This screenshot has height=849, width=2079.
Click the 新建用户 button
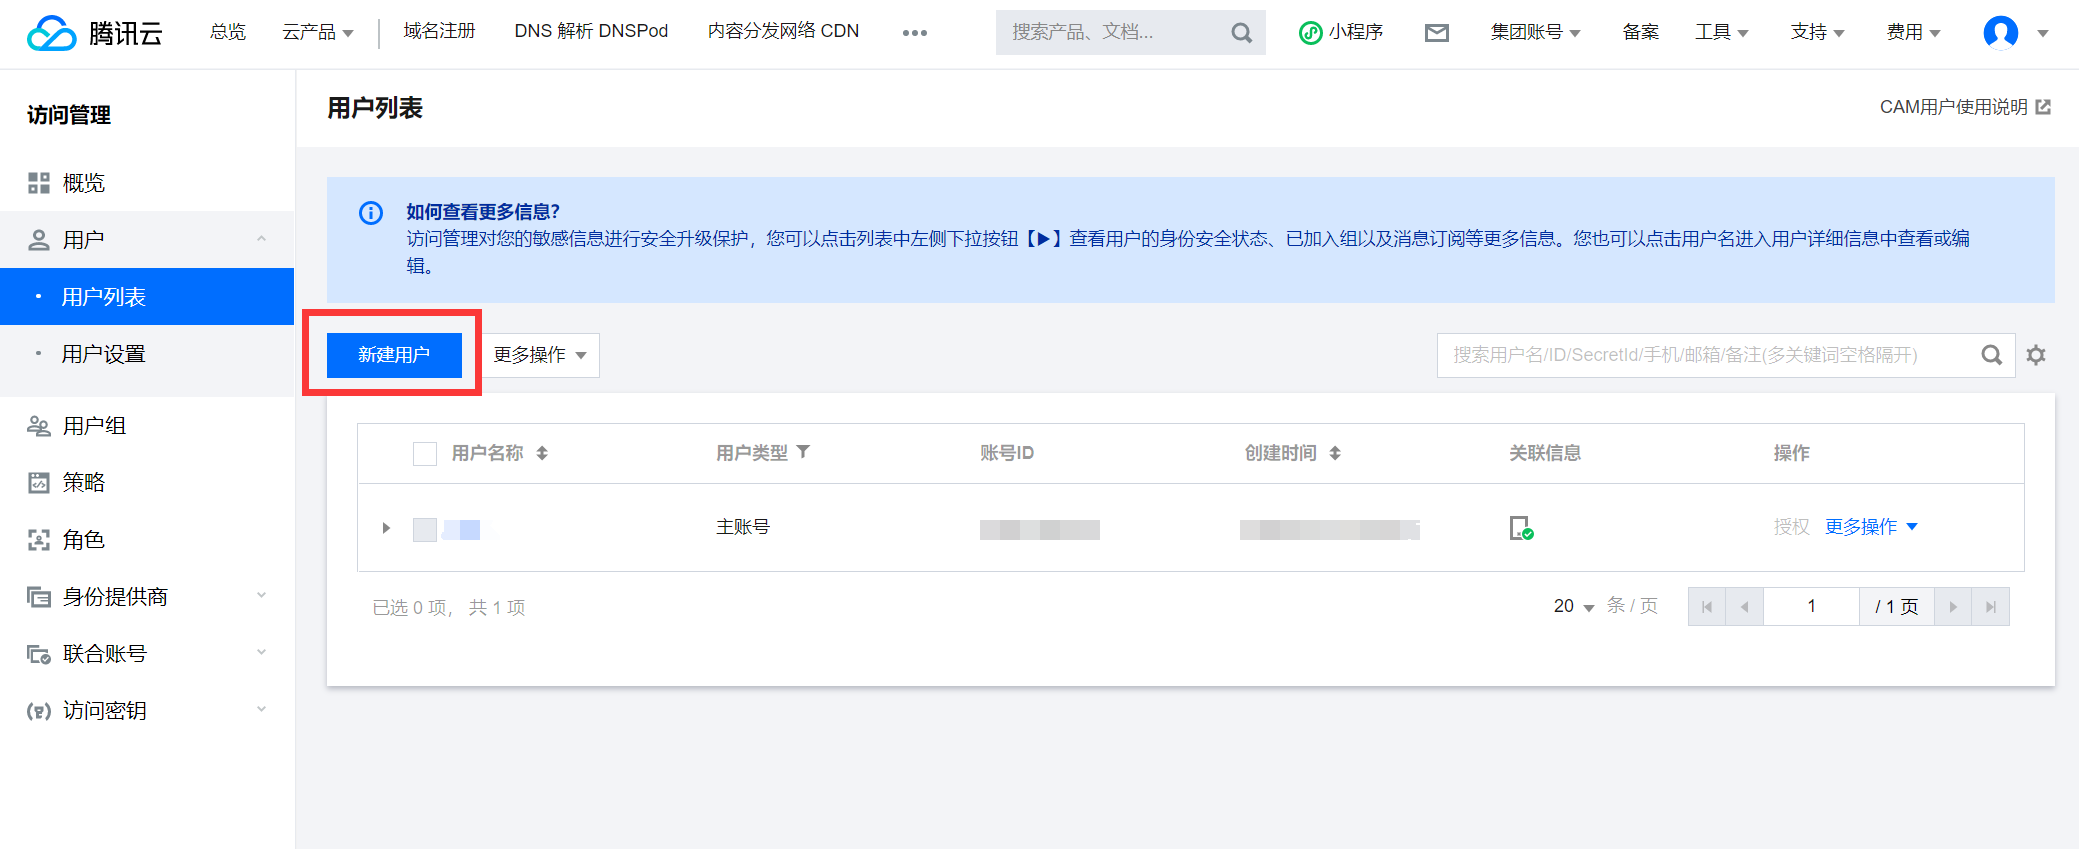coord(394,355)
